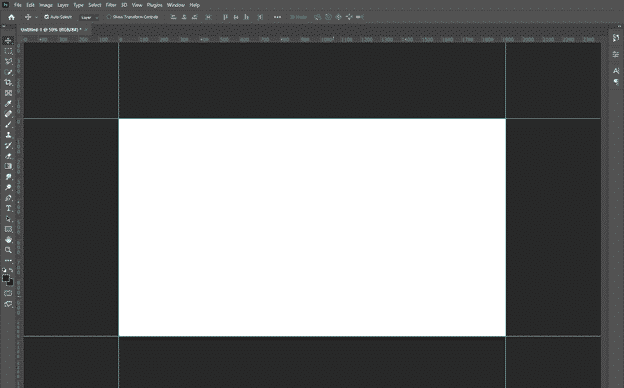624x388 pixels.
Task: Select the Polygonal Lasso tool
Action: [8, 62]
